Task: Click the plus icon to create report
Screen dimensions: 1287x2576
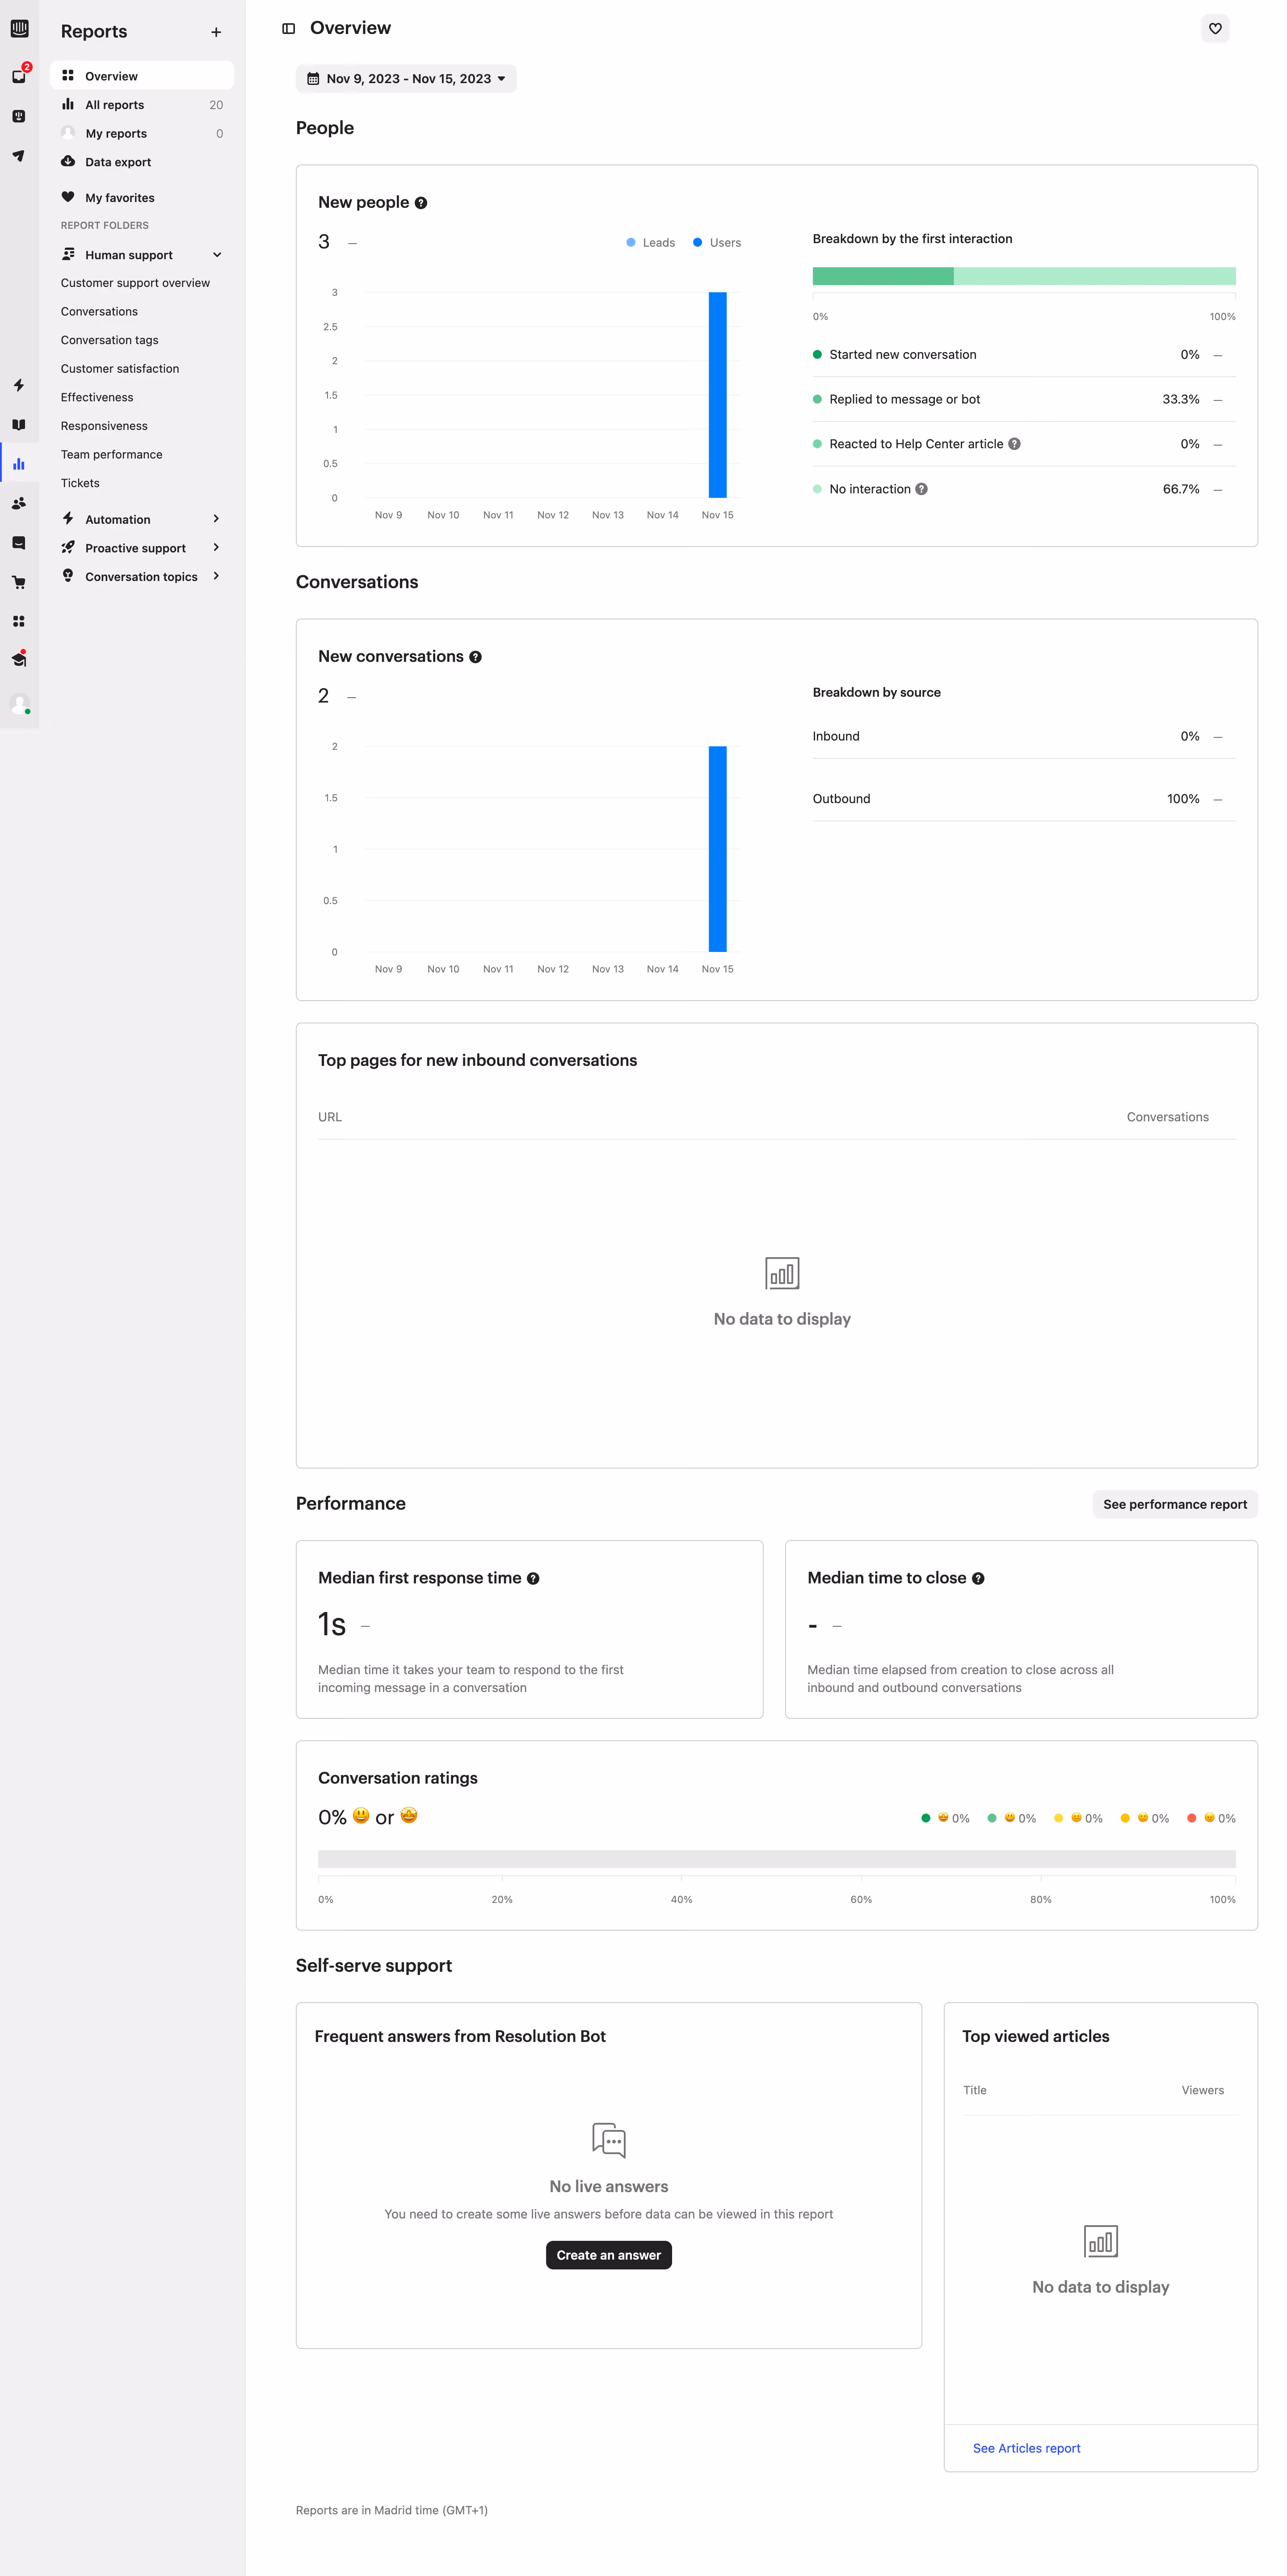Action: click(216, 32)
